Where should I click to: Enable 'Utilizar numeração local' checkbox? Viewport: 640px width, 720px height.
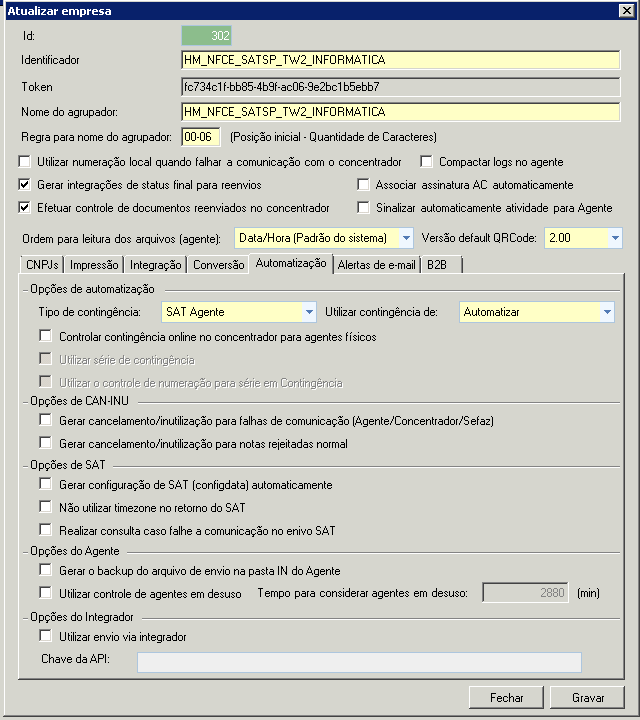[x=25, y=162]
